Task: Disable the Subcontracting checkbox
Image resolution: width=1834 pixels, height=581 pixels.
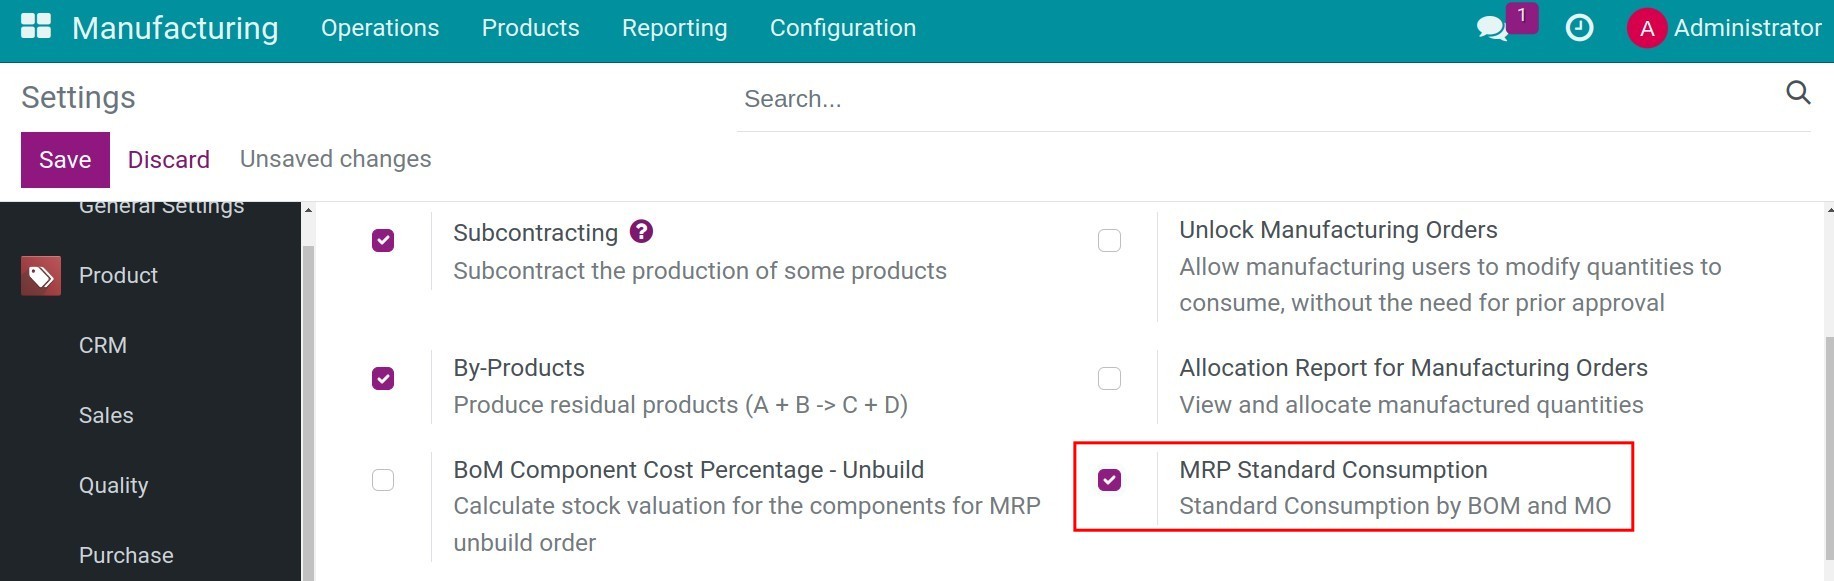Action: [383, 241]
